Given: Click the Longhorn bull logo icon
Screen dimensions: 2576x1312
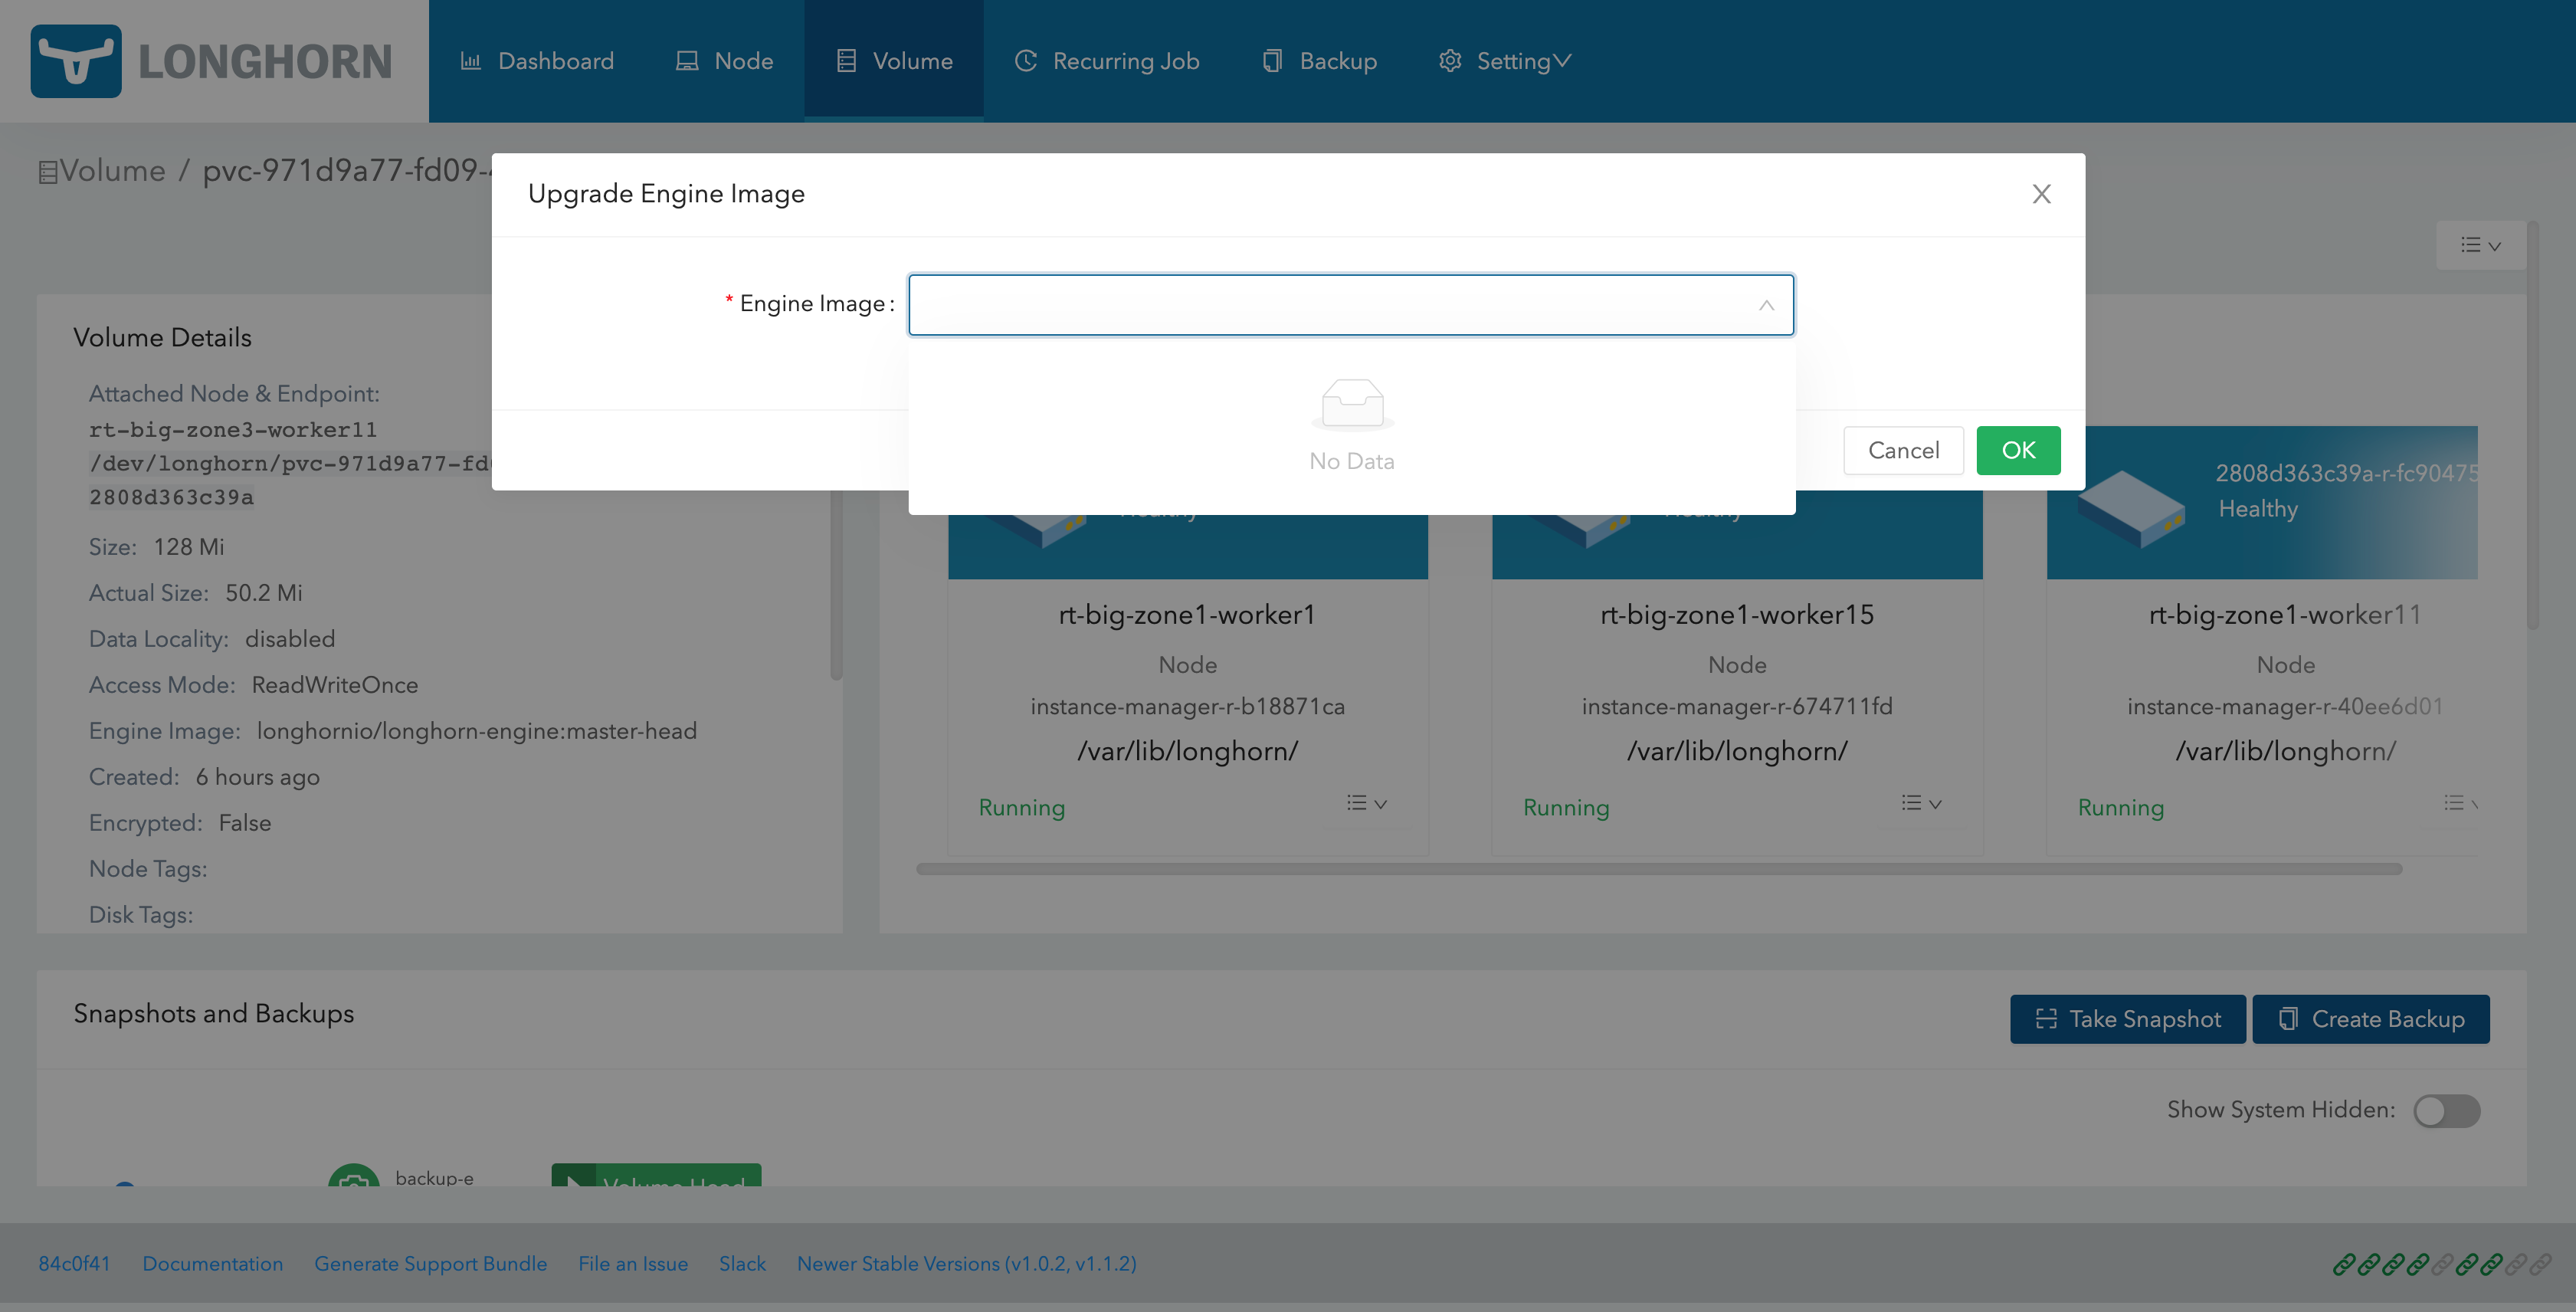Looking at the screenshot, I should [76, 61].
